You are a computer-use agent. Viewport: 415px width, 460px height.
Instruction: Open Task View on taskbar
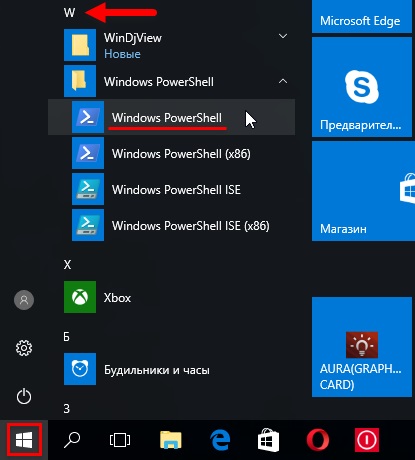coord(120,440)
